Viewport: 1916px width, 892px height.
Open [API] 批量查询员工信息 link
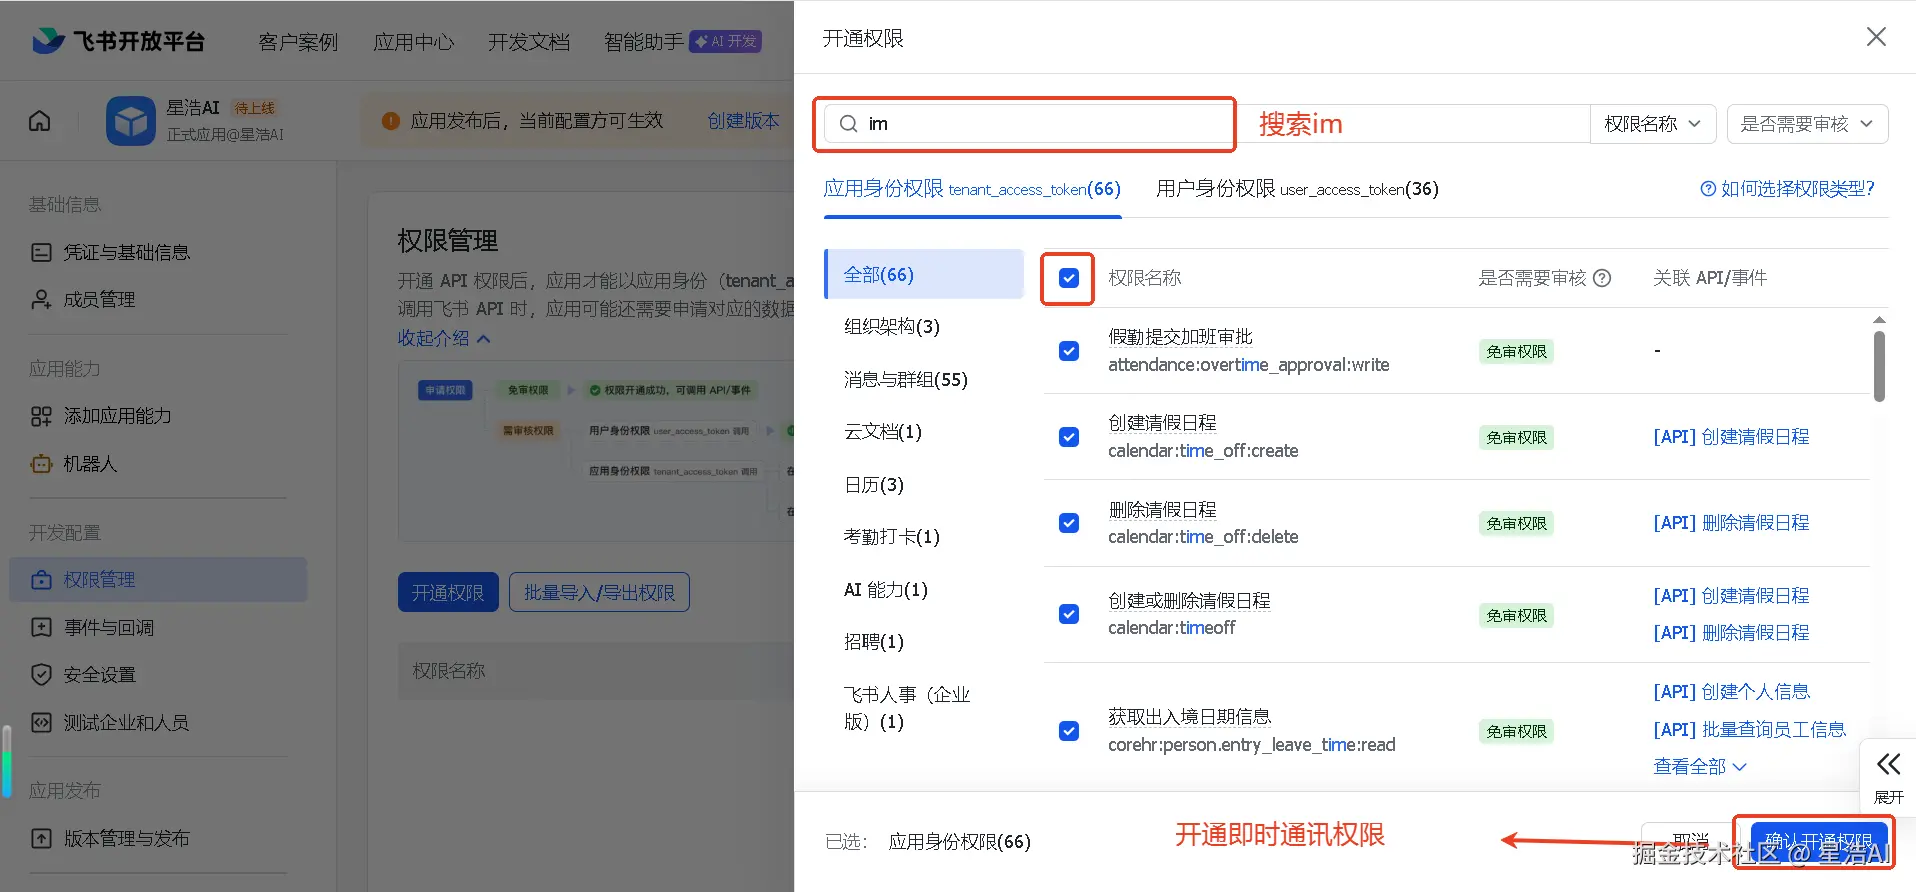point(1750,730)
